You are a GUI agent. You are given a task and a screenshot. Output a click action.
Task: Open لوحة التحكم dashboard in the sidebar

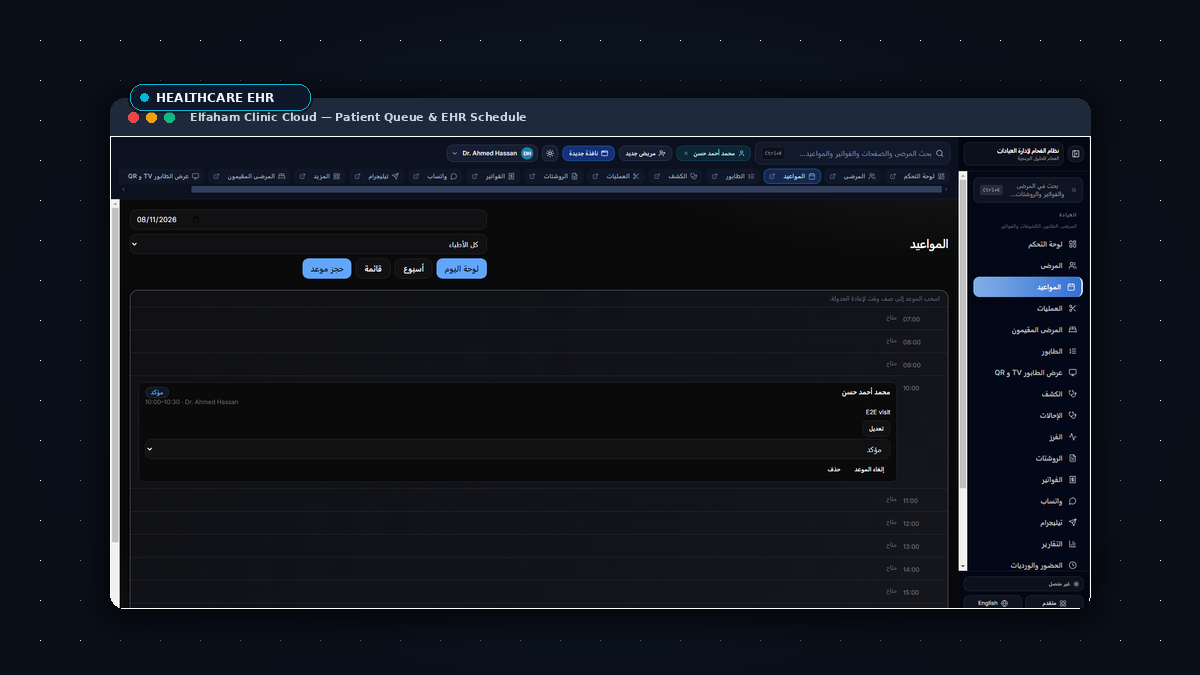click(1029, 244)
